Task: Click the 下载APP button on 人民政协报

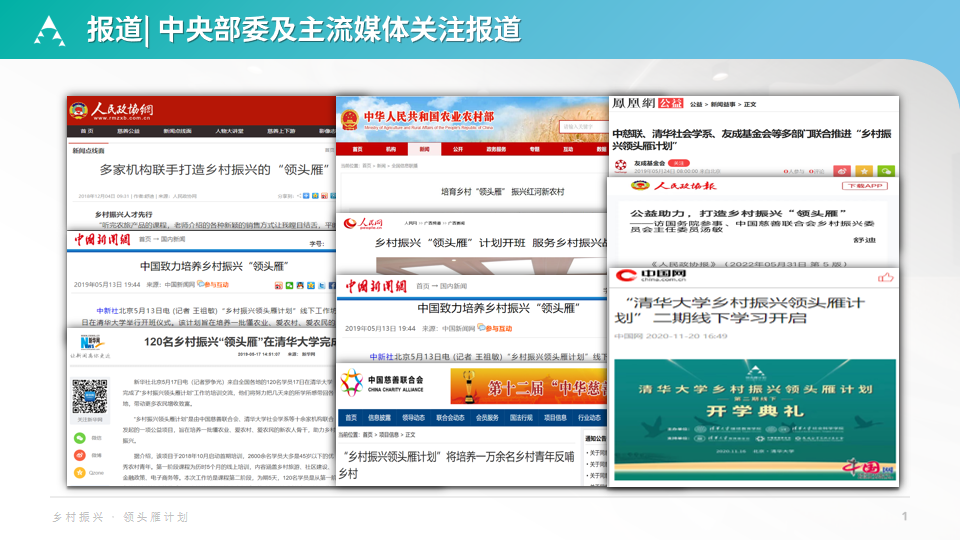Action: (x=864, y=186)
